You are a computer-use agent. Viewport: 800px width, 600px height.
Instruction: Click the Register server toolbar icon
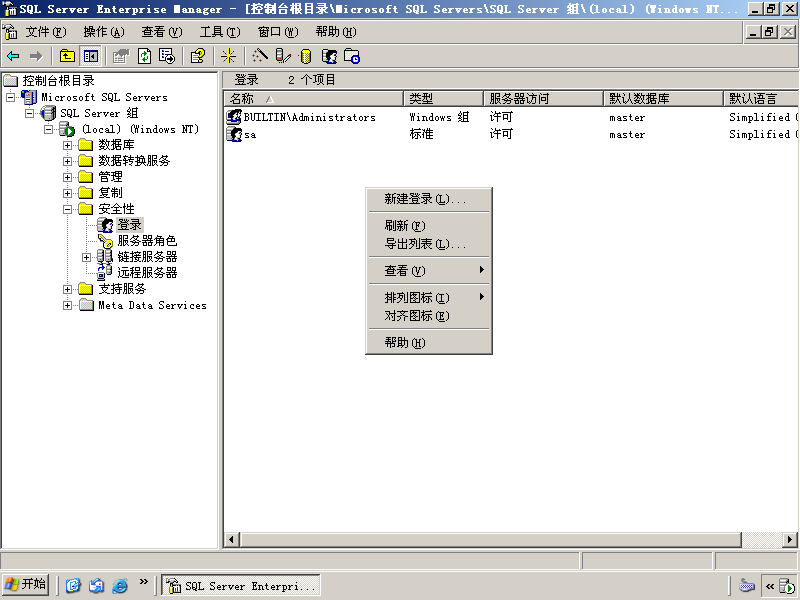coord(283,56)
